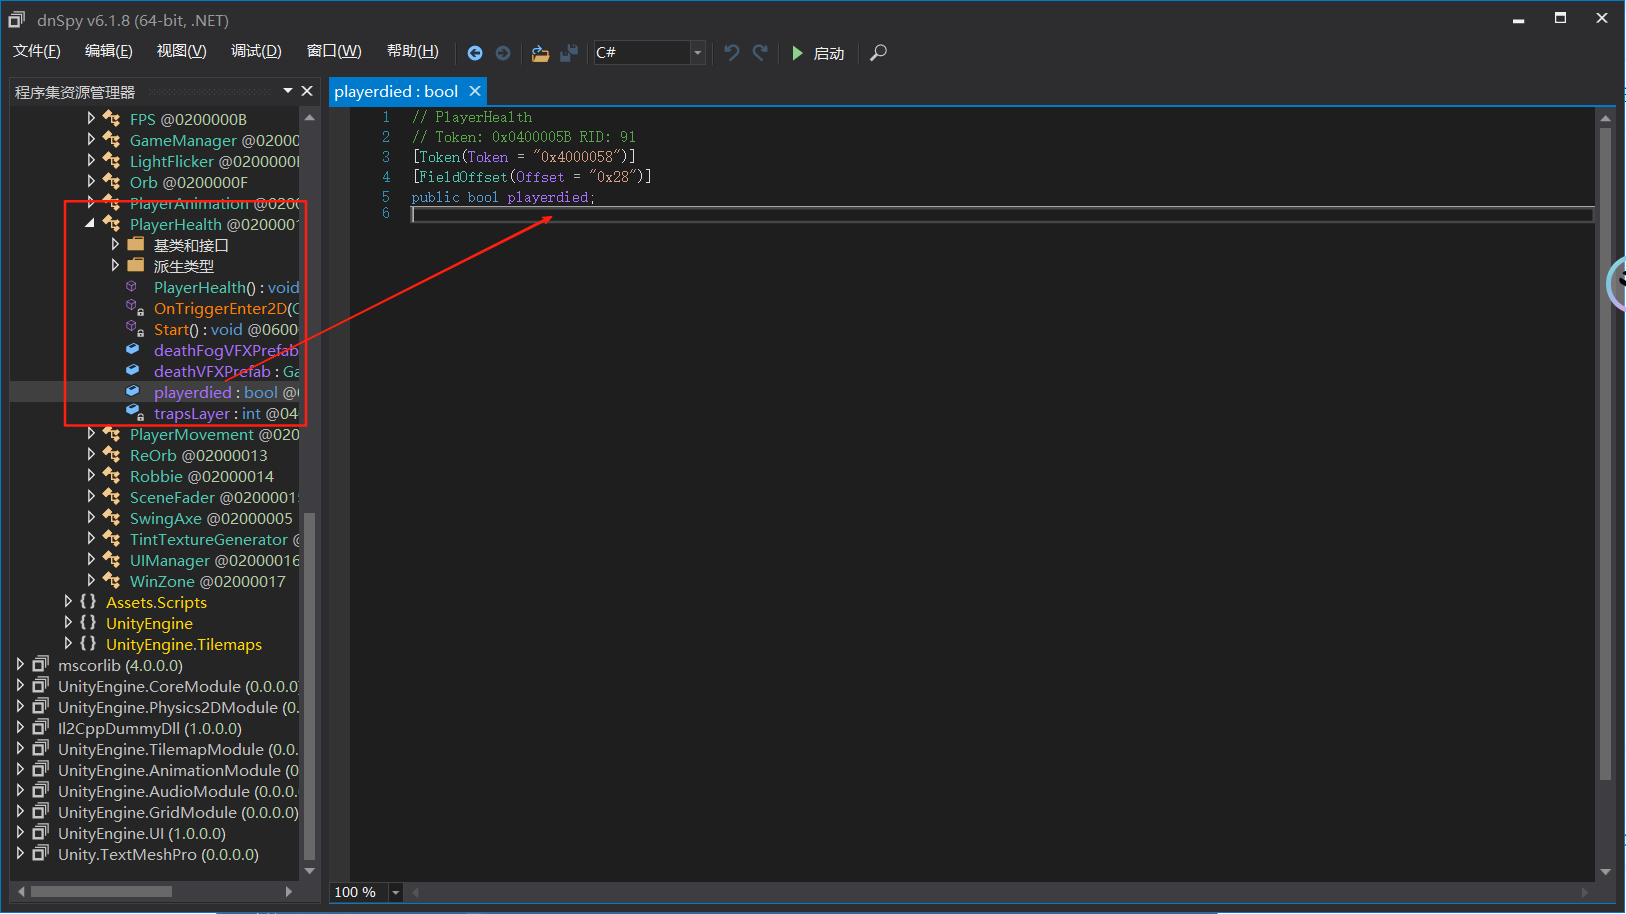Select the PlayerHealth() constructor method
Viewport: 1626px width, 914px height.
click(x=226, y=287)
